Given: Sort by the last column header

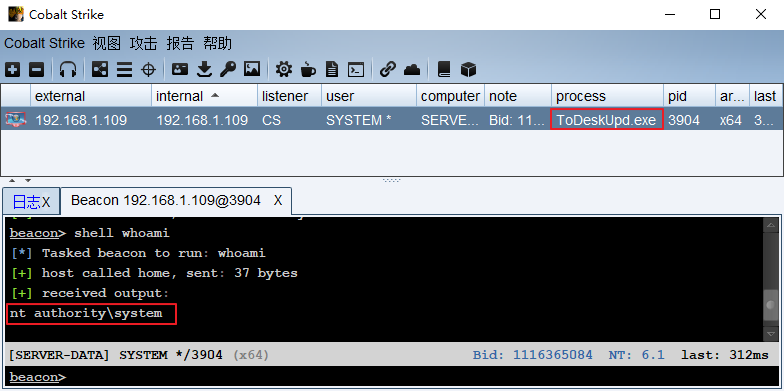Looking at the screenshot, I should [x=766, y=96].
